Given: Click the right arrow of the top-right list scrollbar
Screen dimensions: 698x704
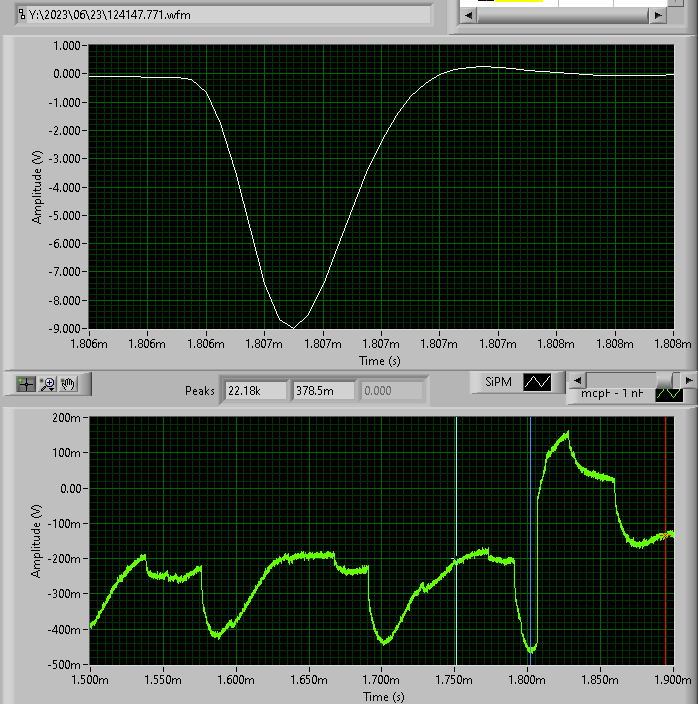Looking at the screenshot, I should (658, 15).
